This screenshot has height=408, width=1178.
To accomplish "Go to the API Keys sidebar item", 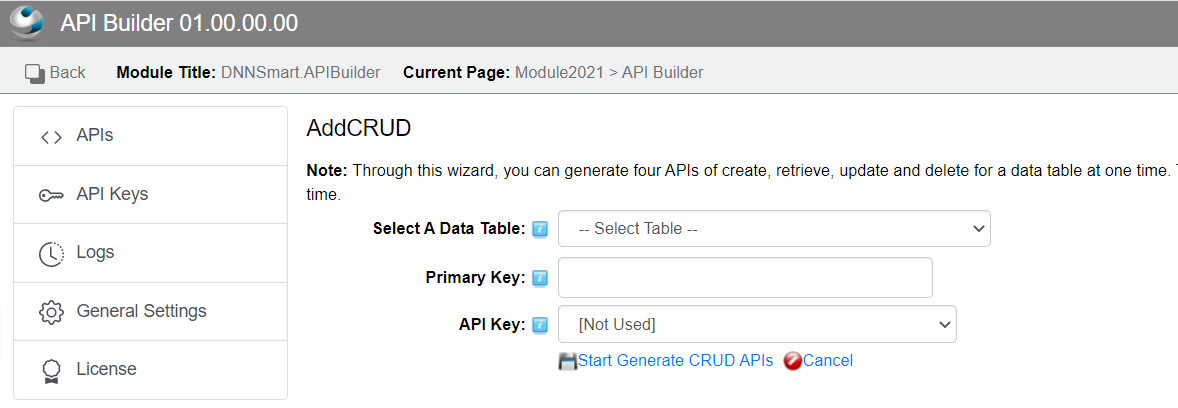I will [150, 195].
